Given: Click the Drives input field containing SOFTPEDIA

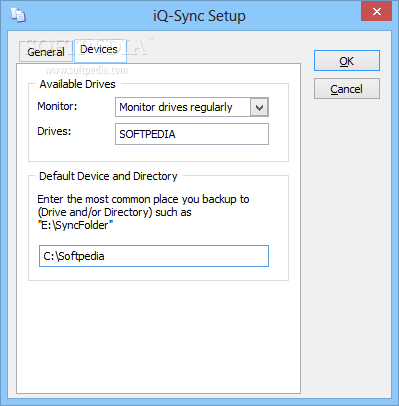Looking at the screenshot, I should pos(192,134).
